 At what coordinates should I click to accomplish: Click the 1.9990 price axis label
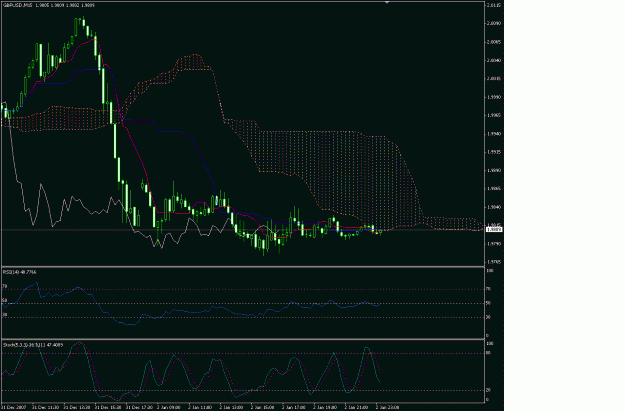[493, 97]
